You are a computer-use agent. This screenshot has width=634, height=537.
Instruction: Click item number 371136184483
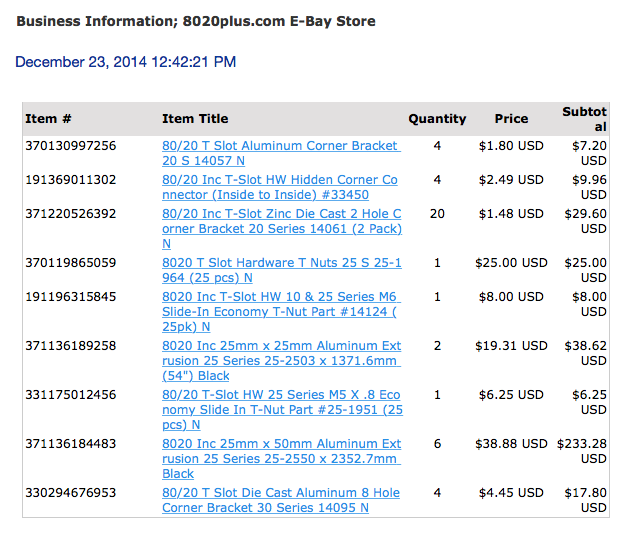pos(71,444)
